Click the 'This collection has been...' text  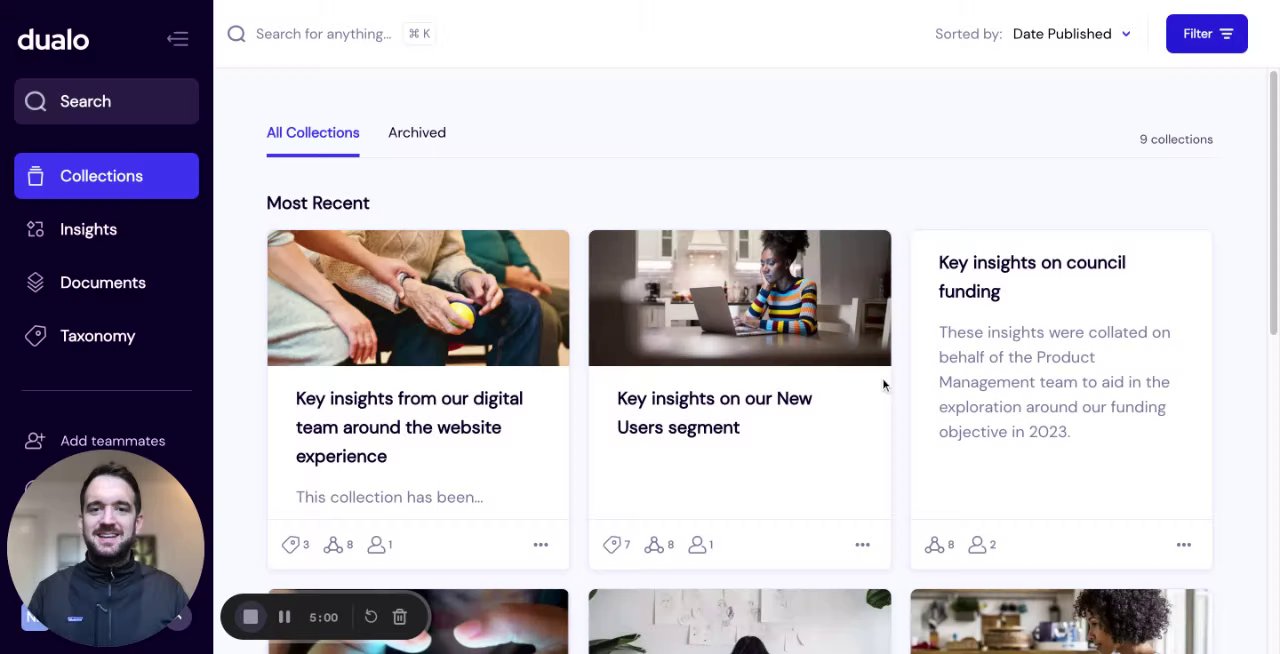(x=389, y=497)
